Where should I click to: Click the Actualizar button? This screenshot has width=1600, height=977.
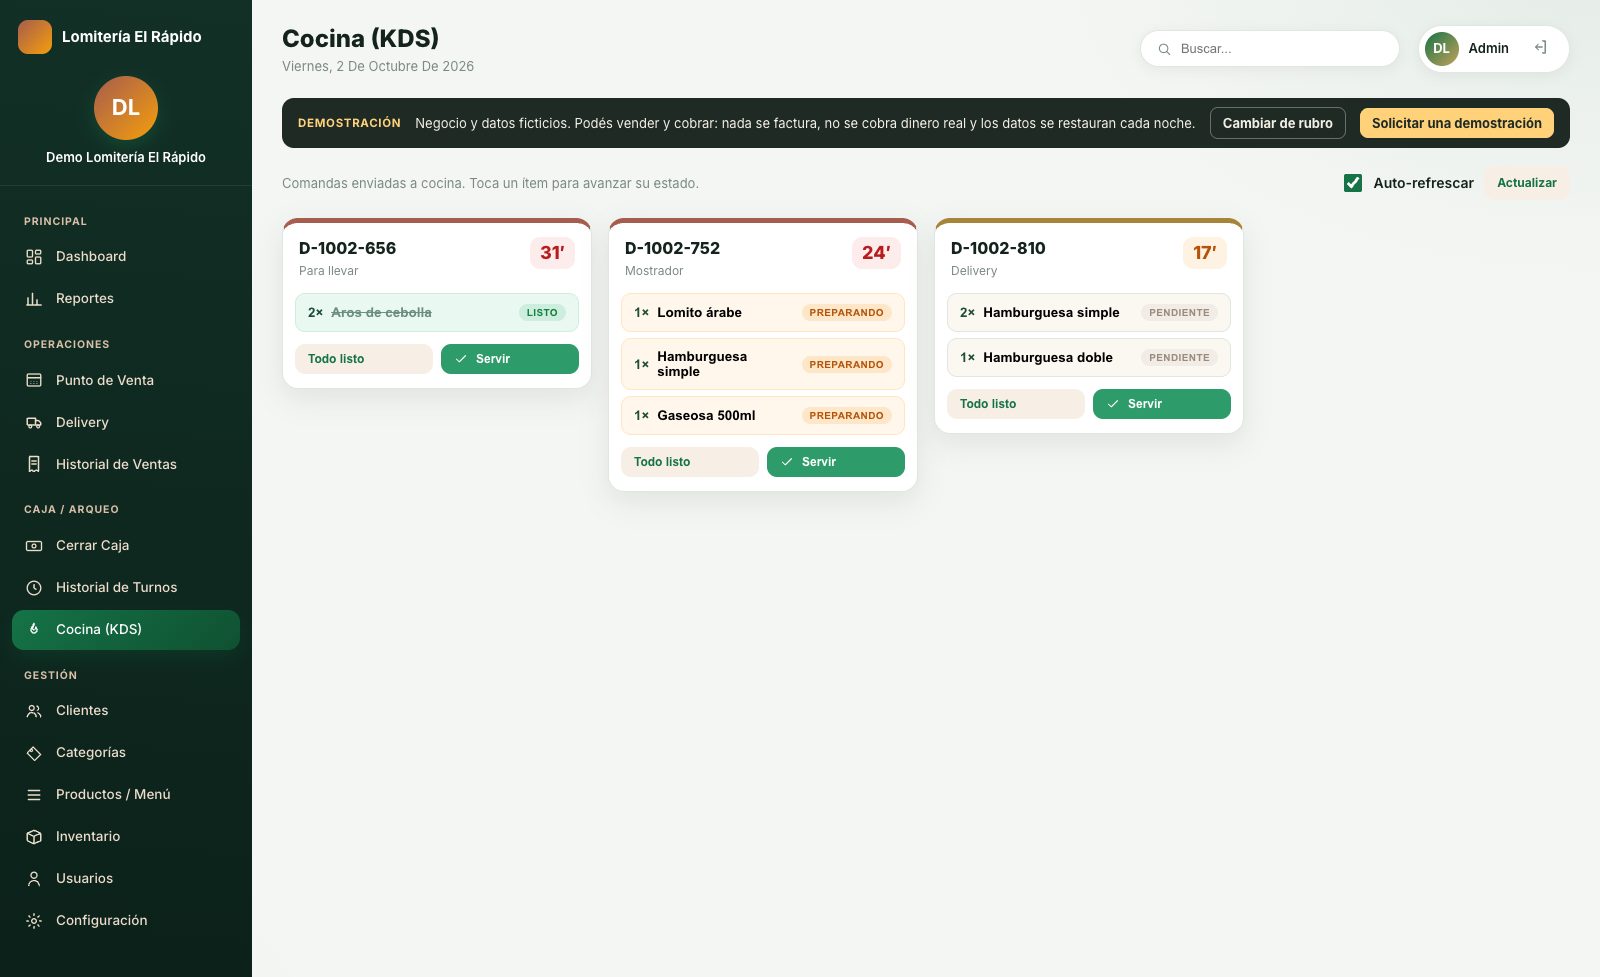point(1526,183)
